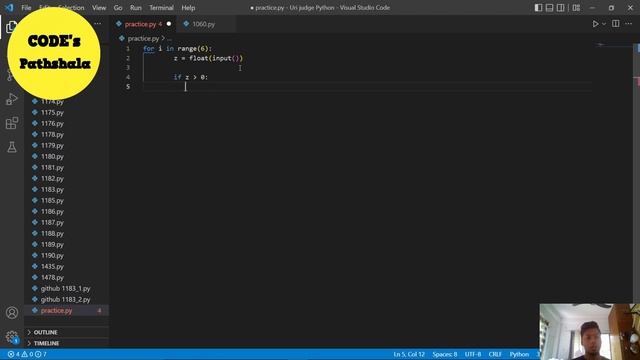Open 1182.py in the explorer
Viewport: 640px width, 360px height.
tap(52, 178)
